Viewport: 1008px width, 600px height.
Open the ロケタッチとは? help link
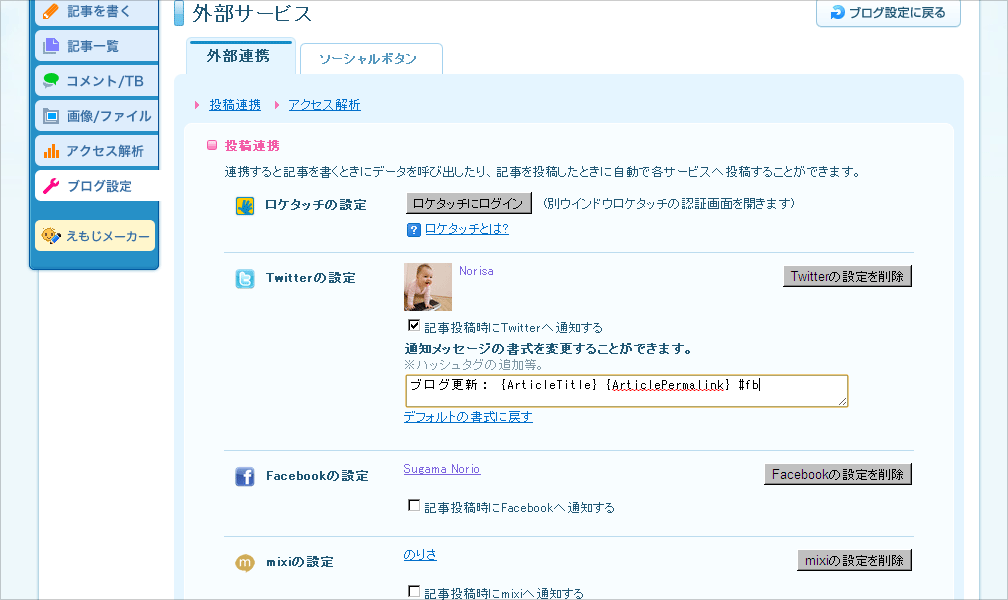click(x=467, y=229)
